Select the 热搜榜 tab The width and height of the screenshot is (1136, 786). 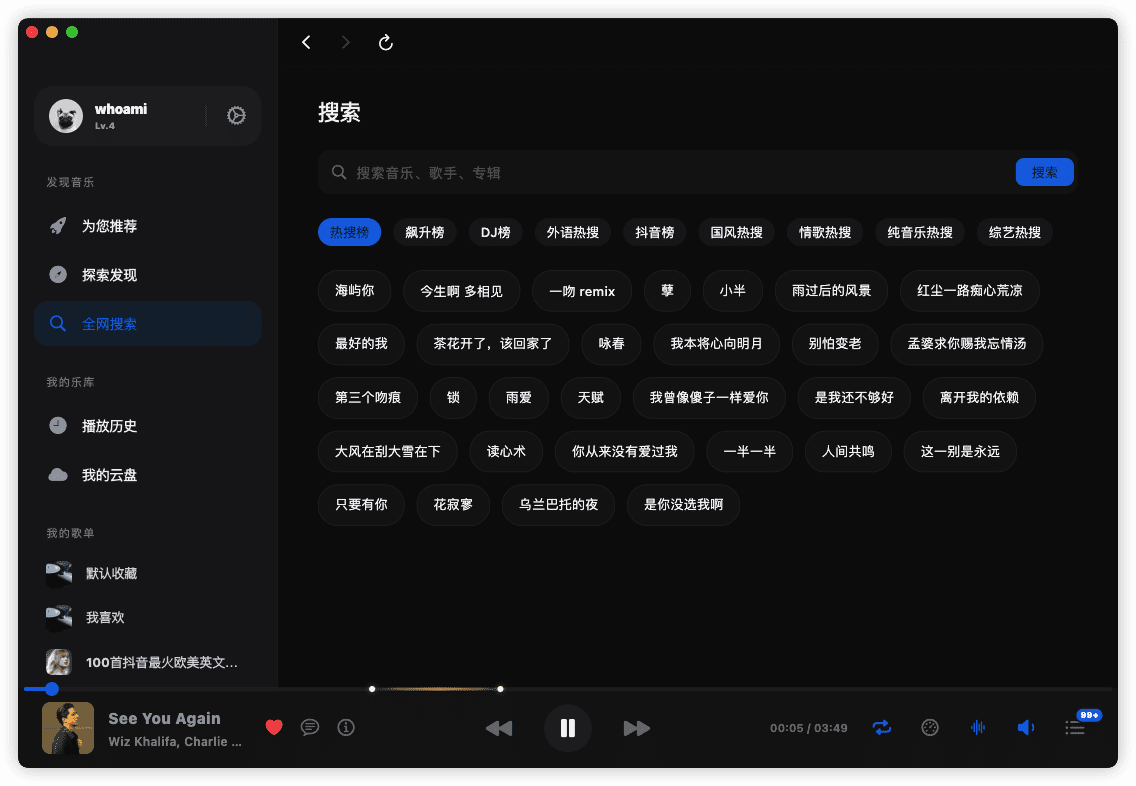coord(349,232)
